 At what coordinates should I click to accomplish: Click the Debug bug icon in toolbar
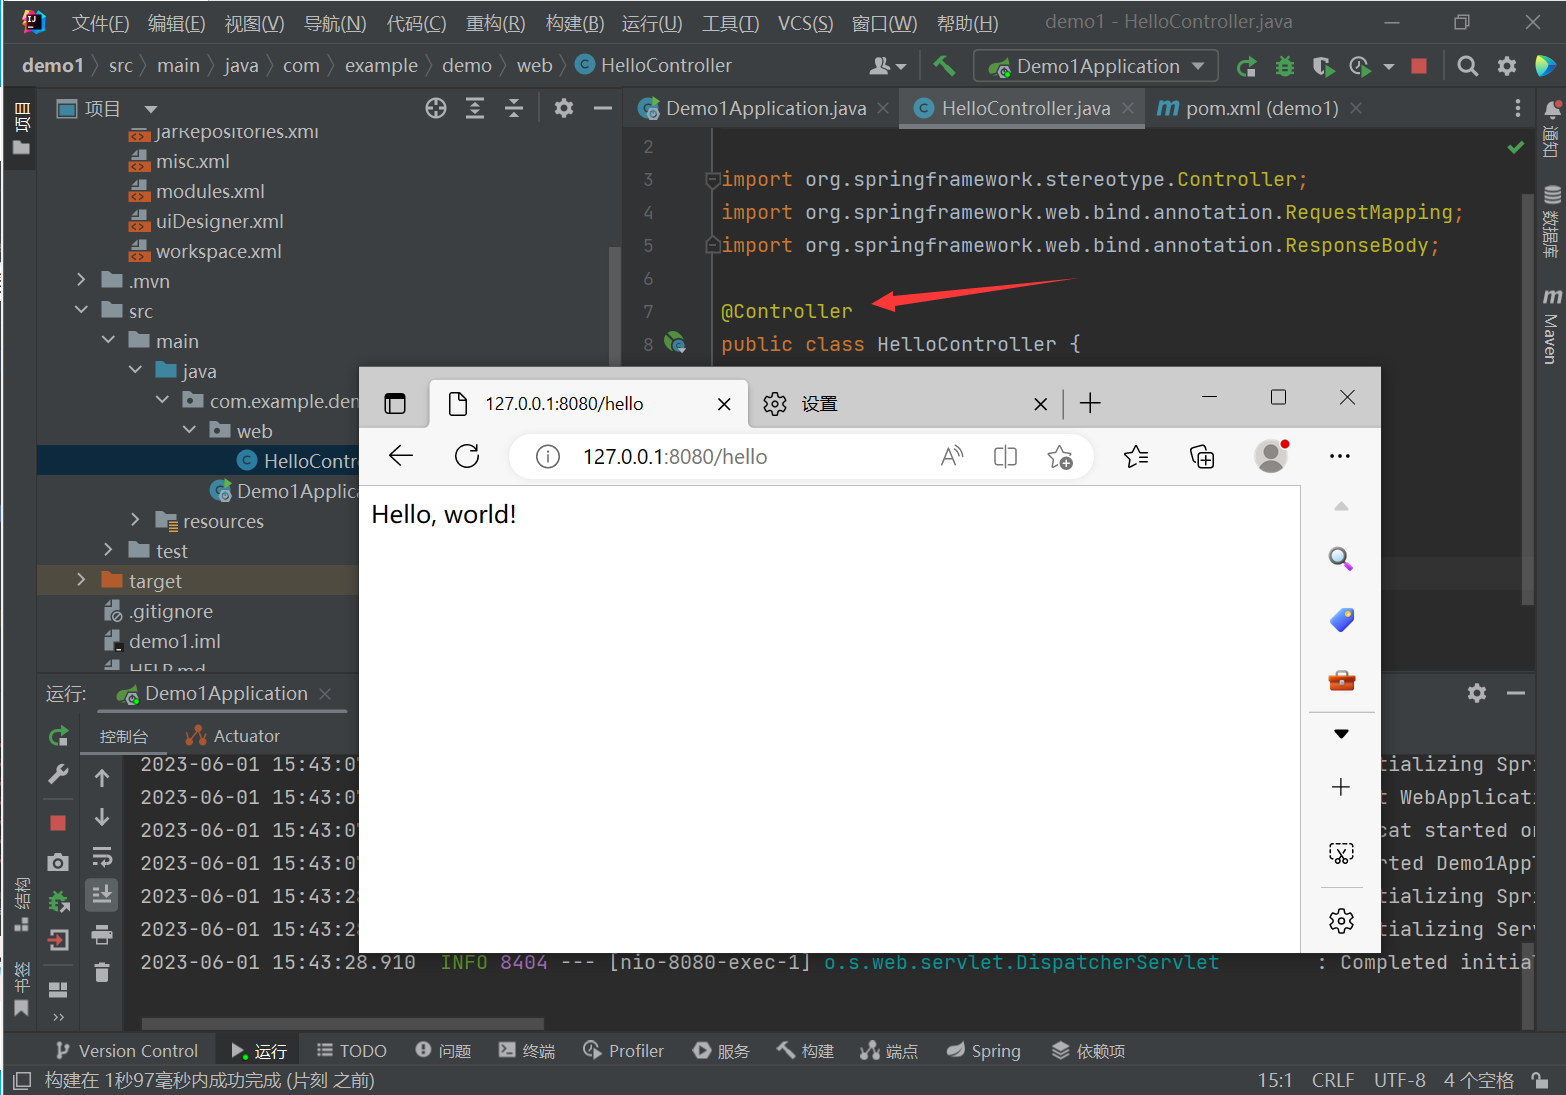pyautogui.click(x=1285, y=66)
